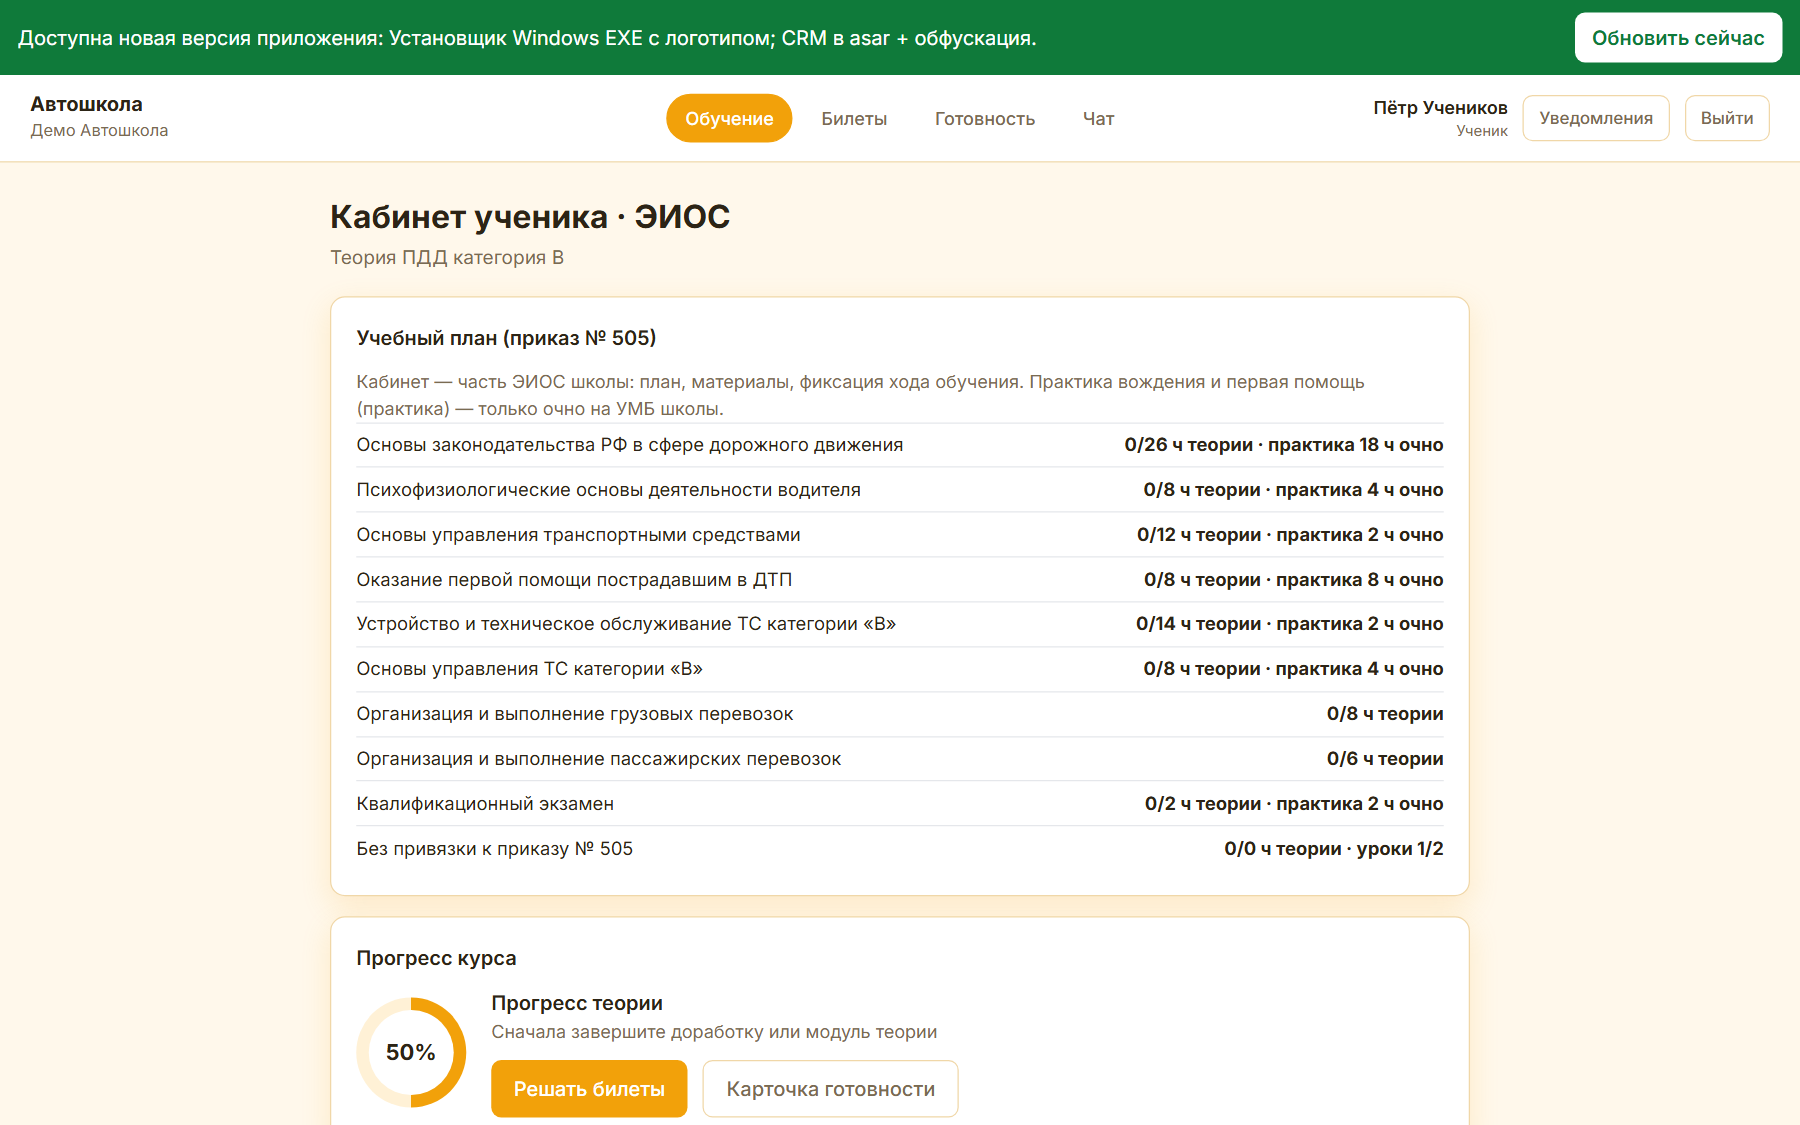The image size is (1800, 1125).
Task: Open 'Карточка готовности'
Action: [830, 1089]
